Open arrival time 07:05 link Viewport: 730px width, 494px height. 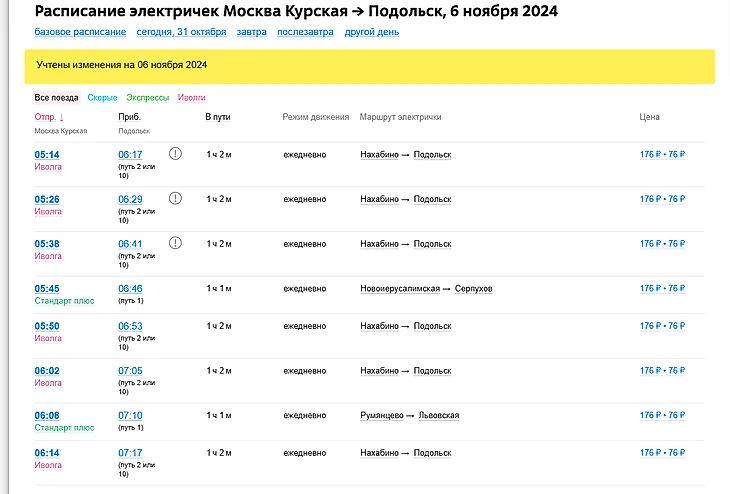[130, 371]
